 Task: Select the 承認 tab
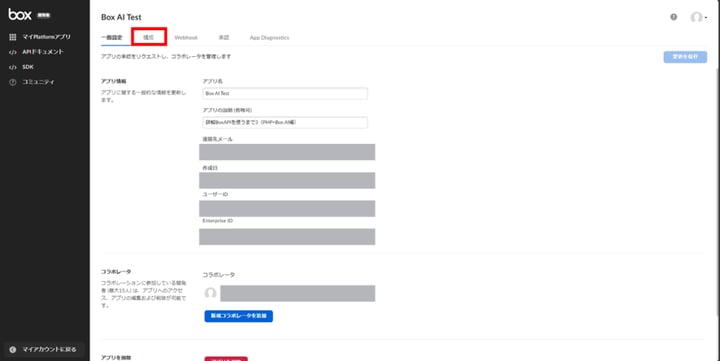[224, 38]
